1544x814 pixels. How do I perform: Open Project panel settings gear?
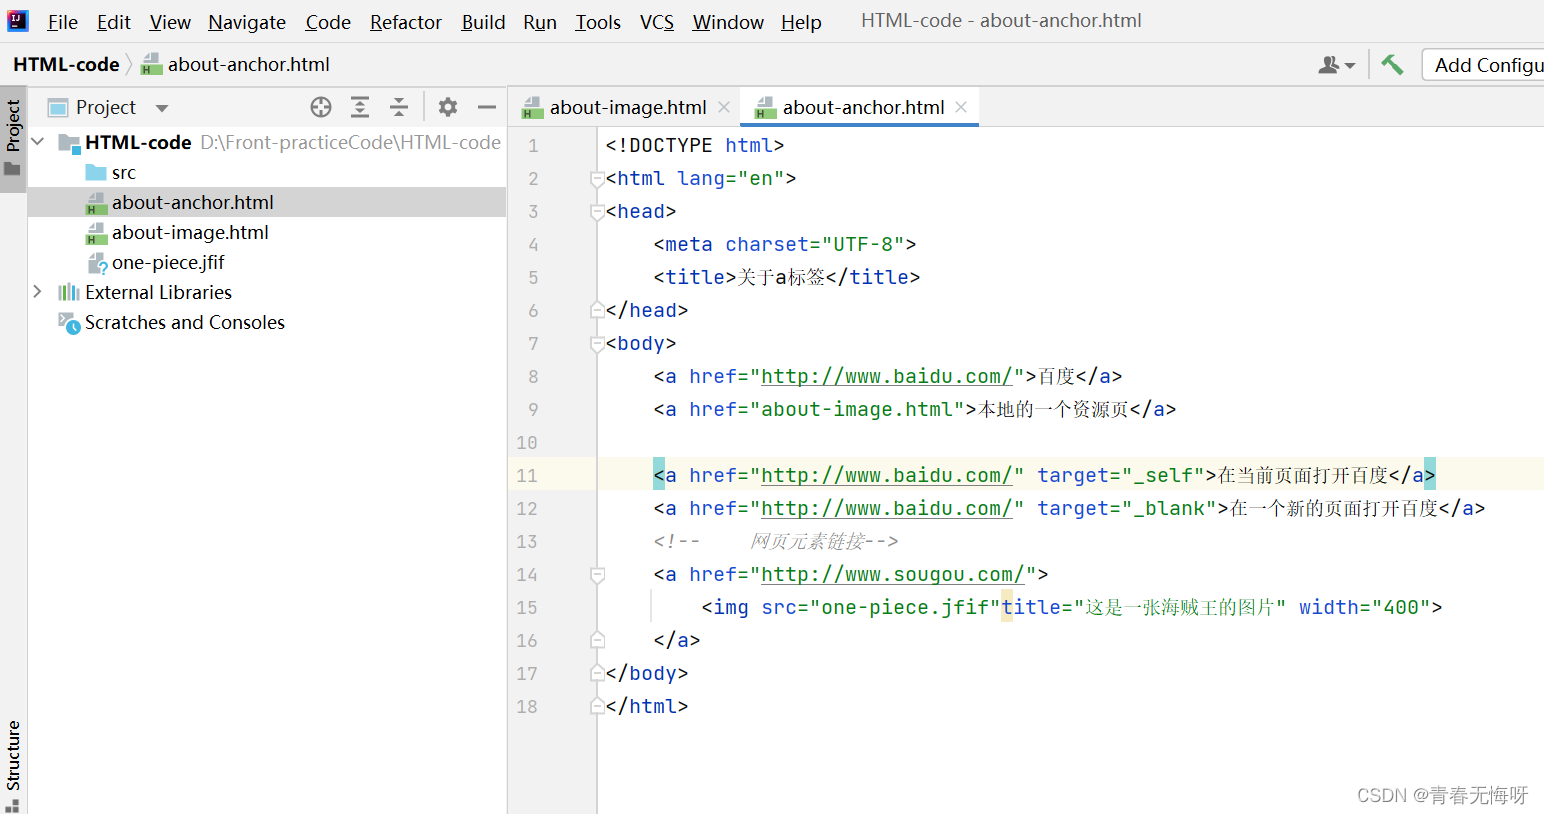(448, 107)
